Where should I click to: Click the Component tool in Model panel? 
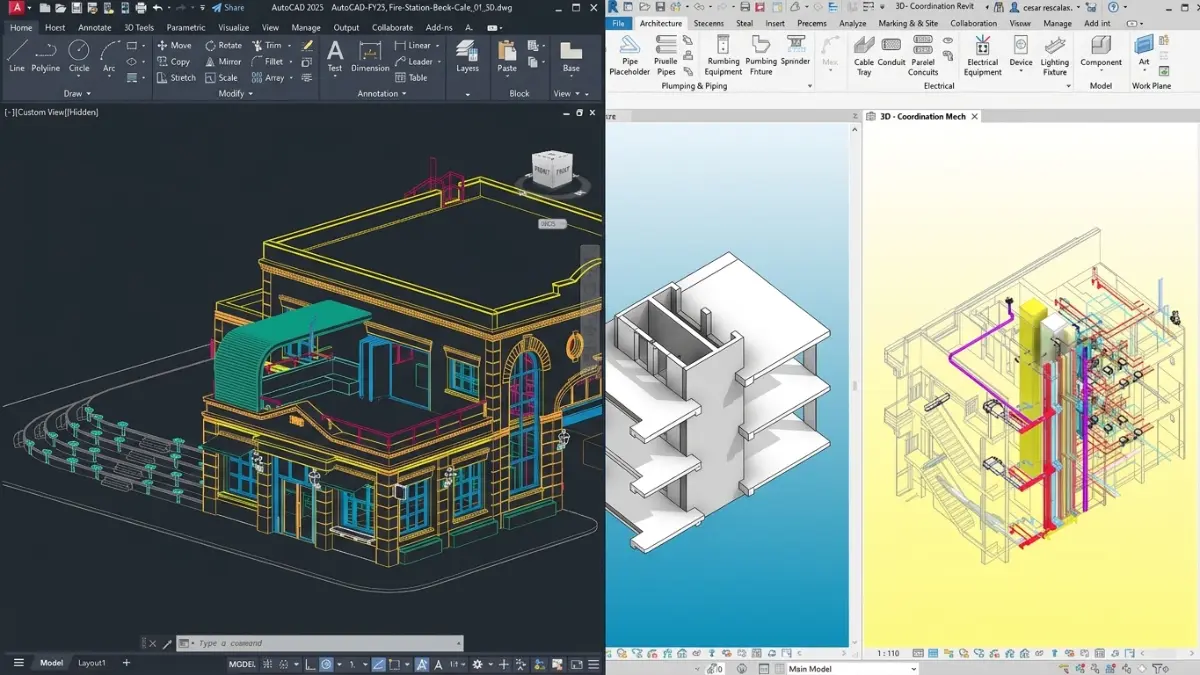click(1101, 52)
